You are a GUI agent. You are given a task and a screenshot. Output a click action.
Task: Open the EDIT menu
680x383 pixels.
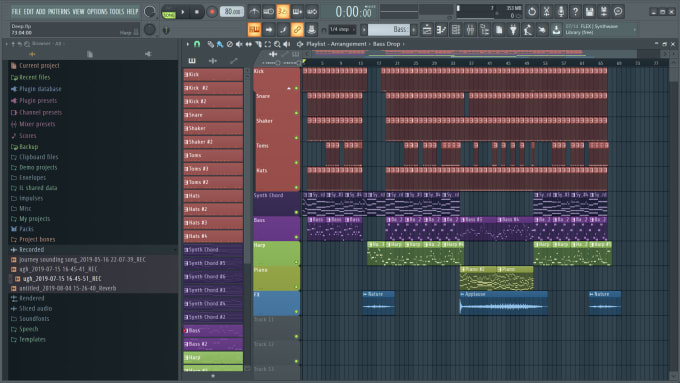click(29, 12)
